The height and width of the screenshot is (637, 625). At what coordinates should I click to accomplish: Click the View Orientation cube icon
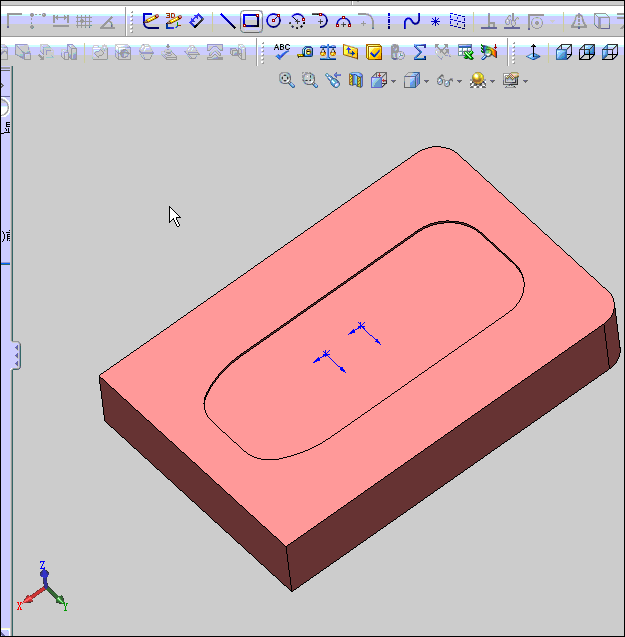pos(379,80)
